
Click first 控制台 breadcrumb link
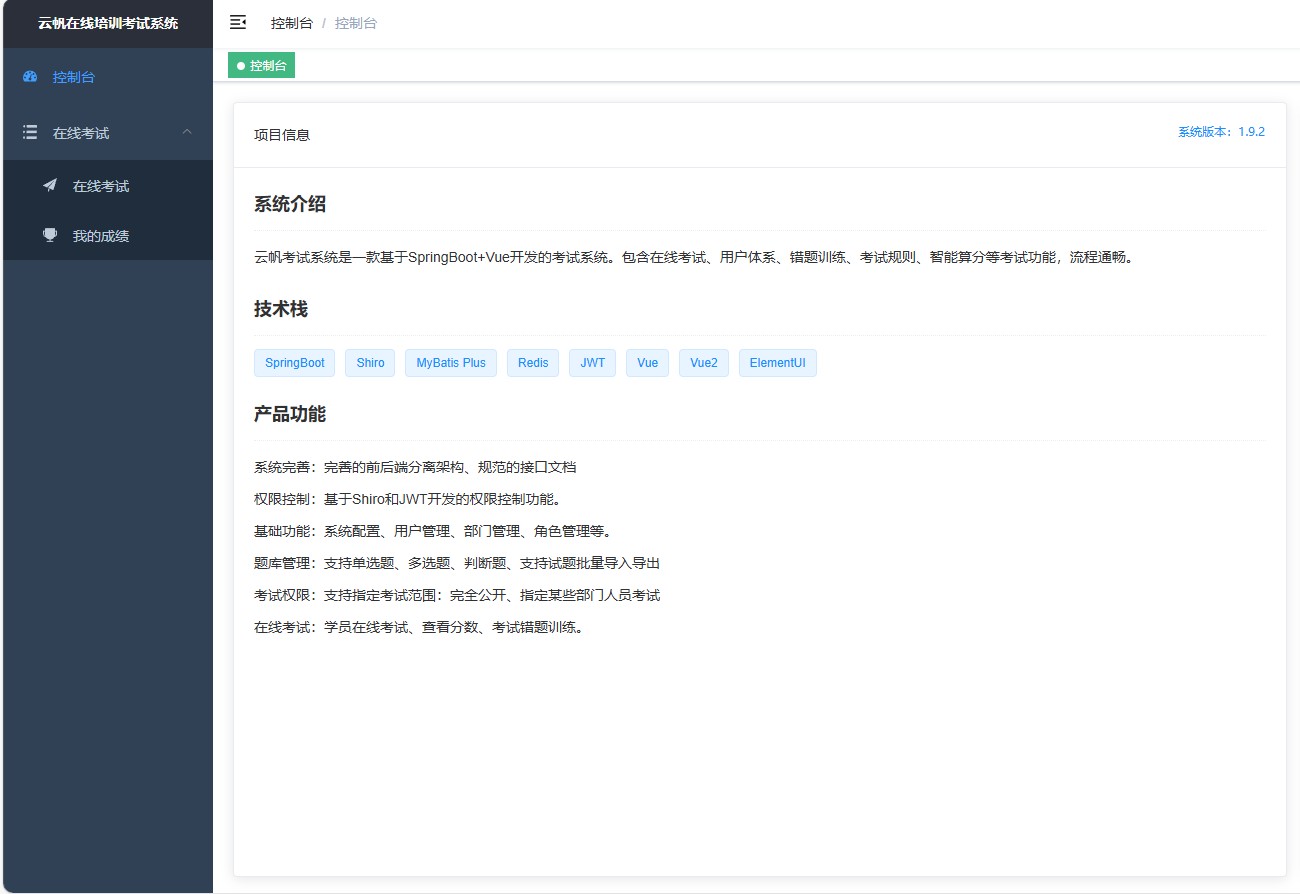tap(291, 23)
